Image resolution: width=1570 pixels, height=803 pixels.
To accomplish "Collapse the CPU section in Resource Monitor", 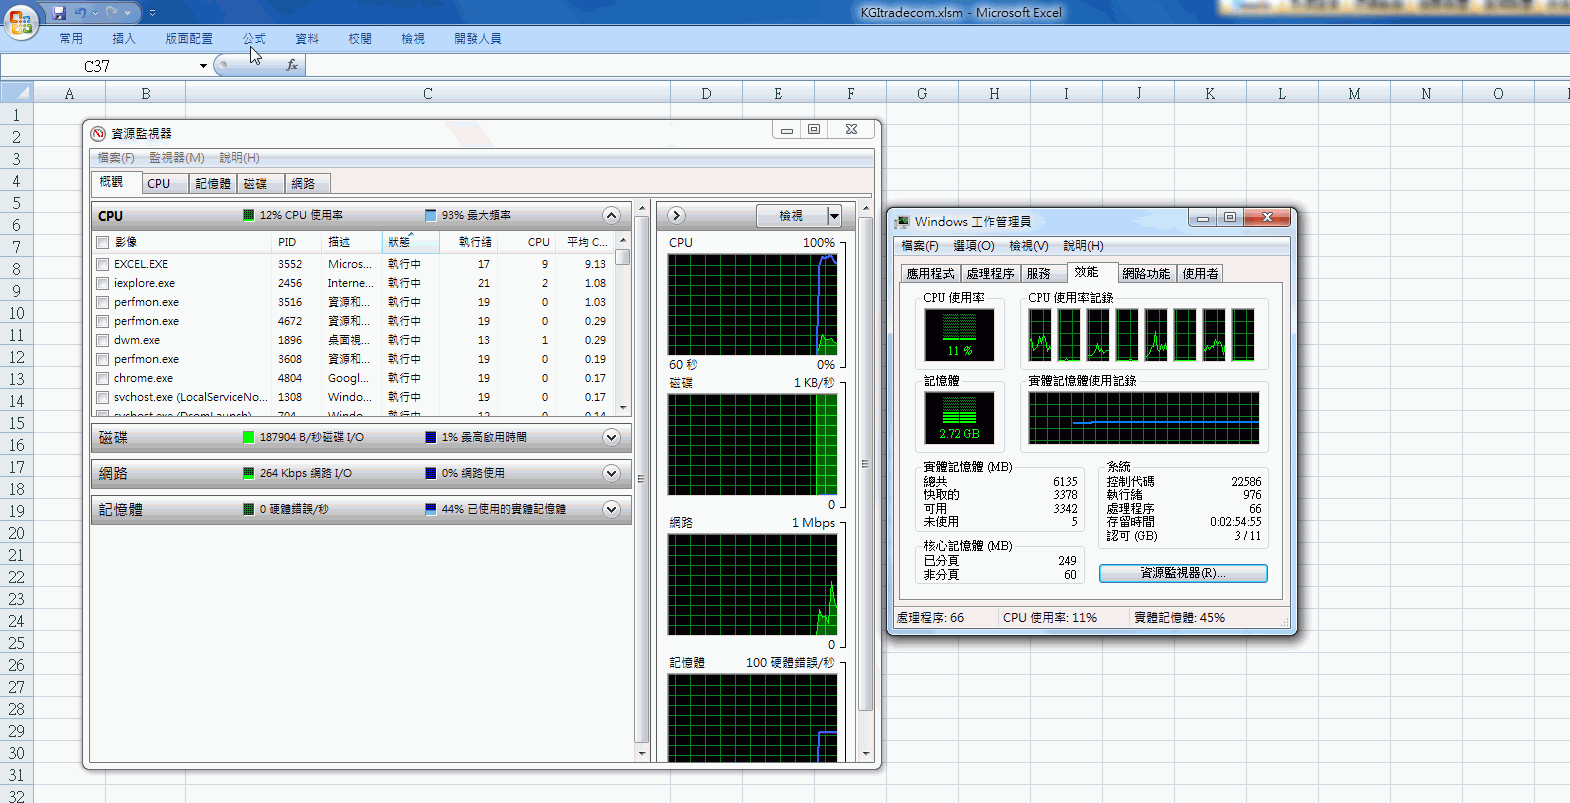I will click(611, 215).
